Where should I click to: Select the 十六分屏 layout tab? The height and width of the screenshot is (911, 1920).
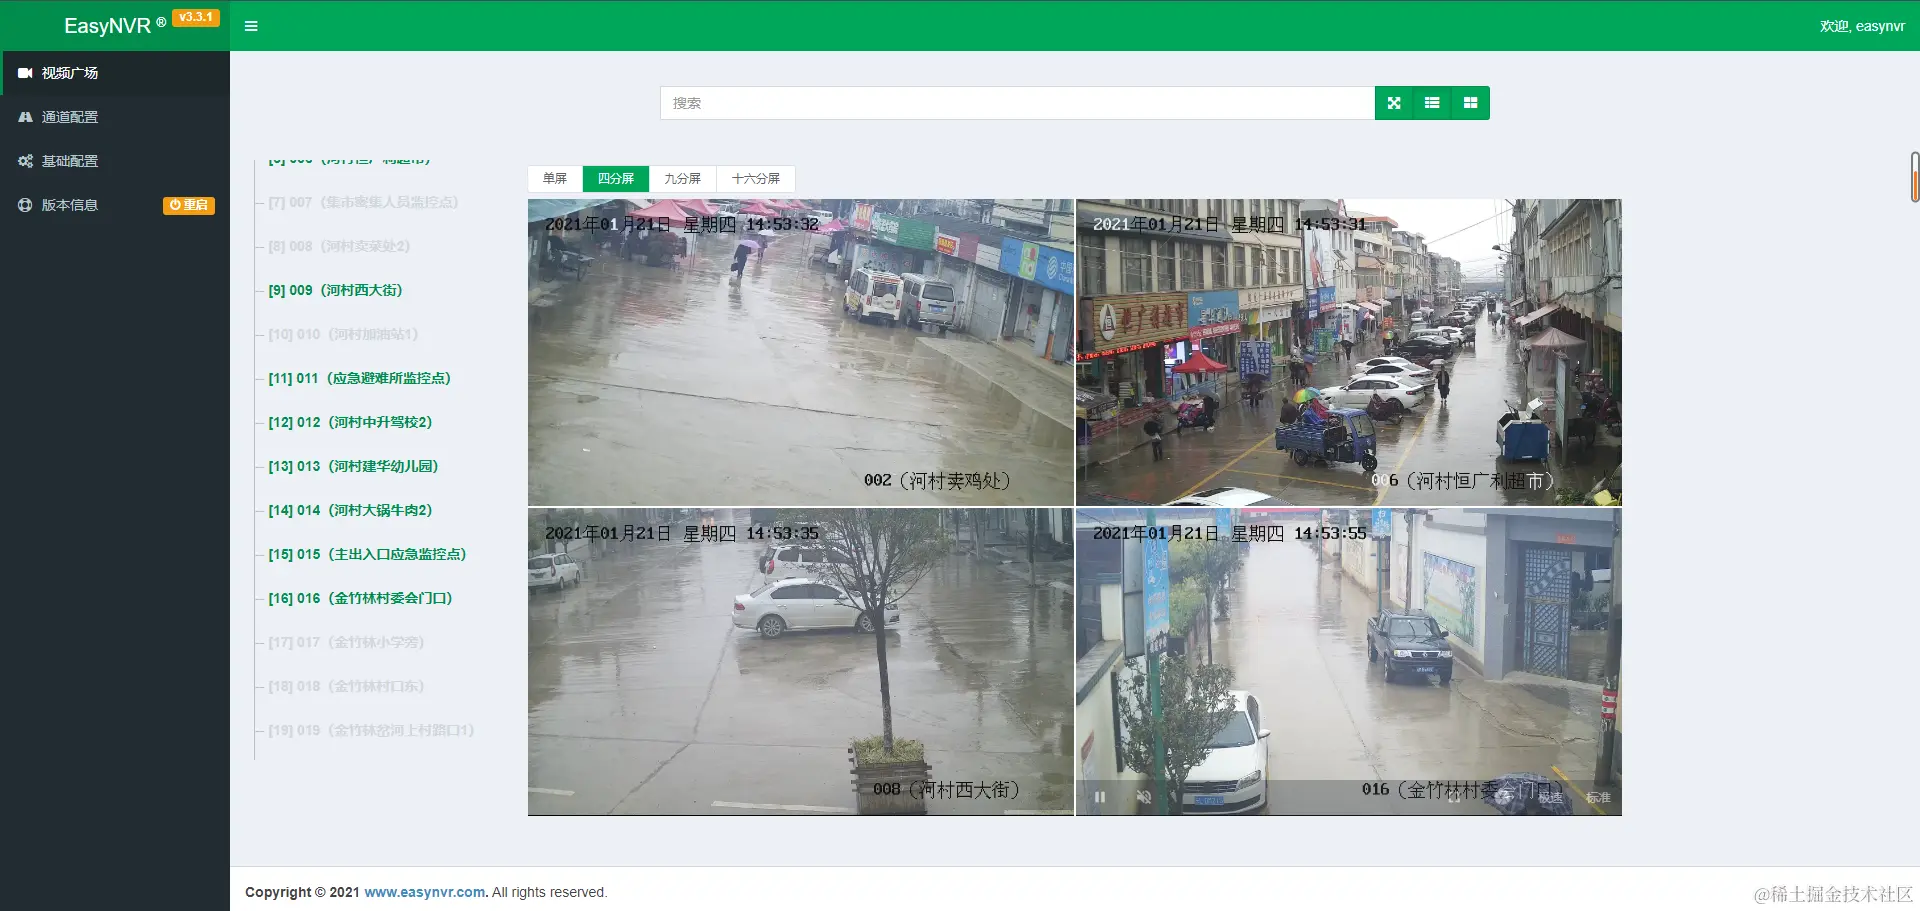(756, 179)
